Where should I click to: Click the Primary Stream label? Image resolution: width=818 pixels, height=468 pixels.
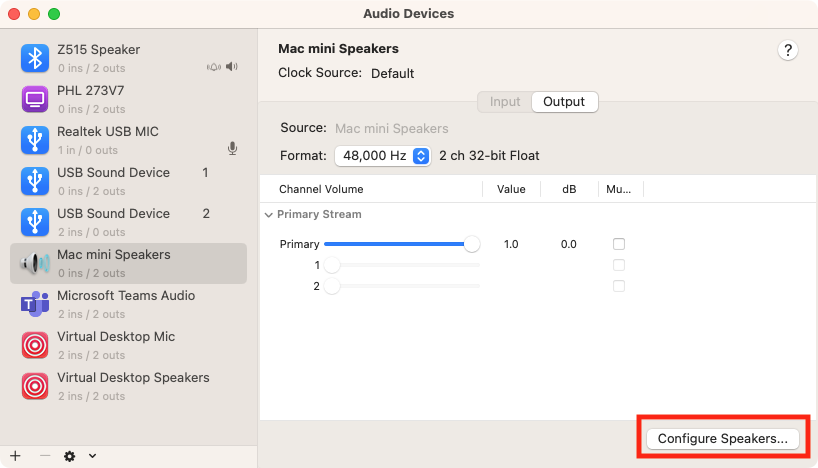(319, 214)
